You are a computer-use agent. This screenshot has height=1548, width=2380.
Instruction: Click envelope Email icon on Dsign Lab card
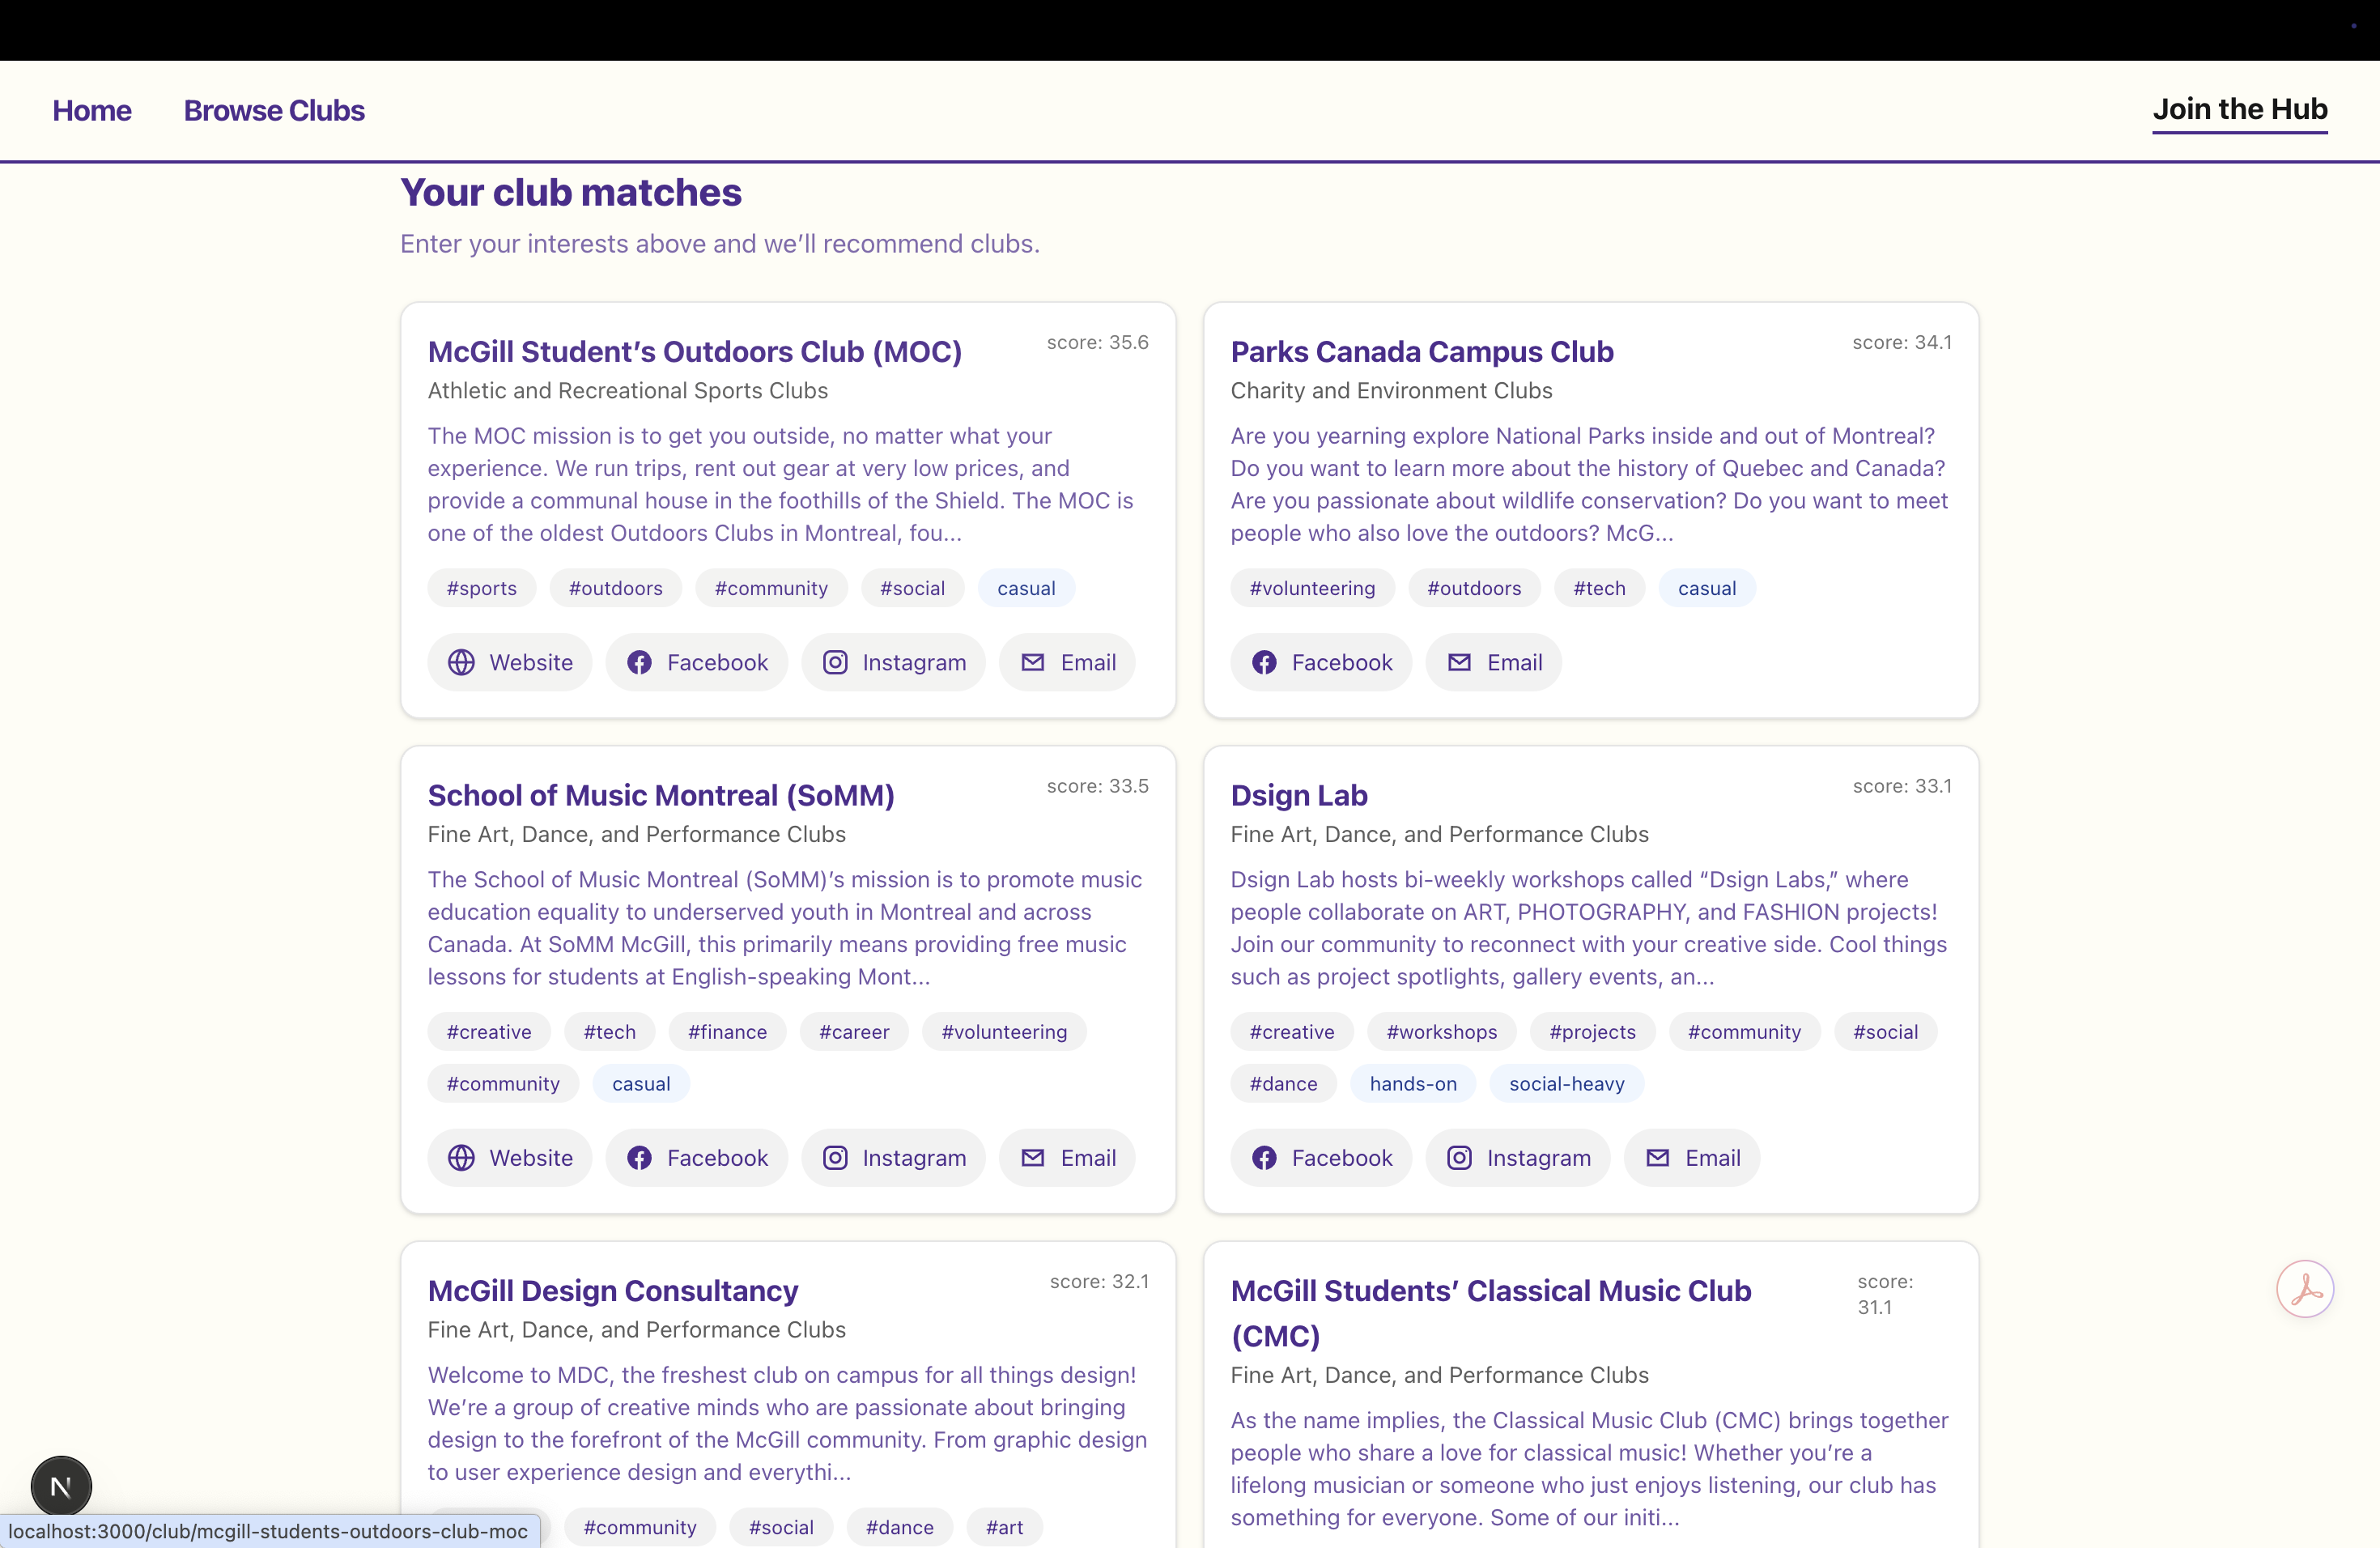point(1657,1157)
